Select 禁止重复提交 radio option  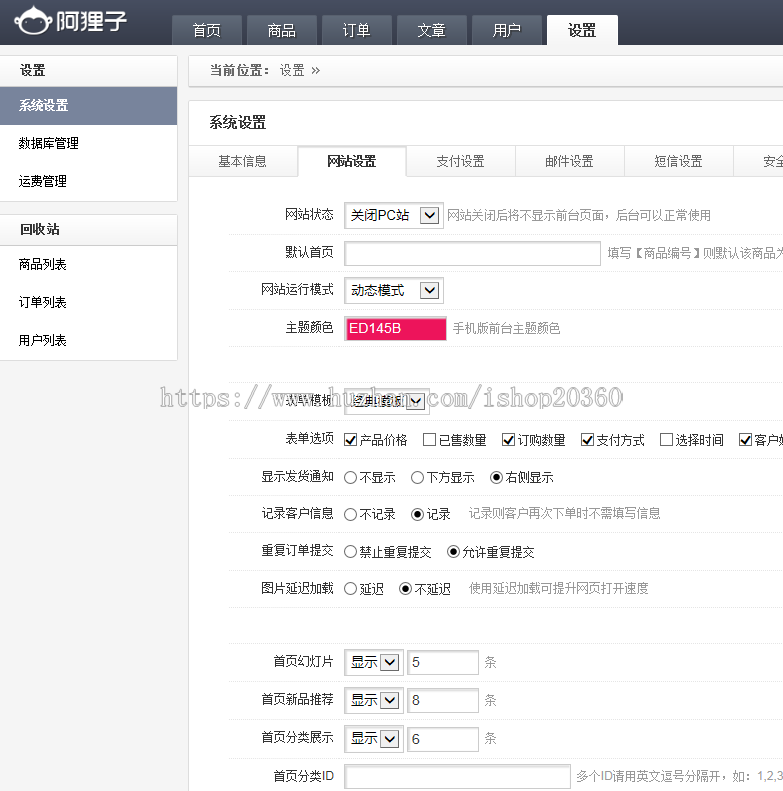tap(351, 552)
